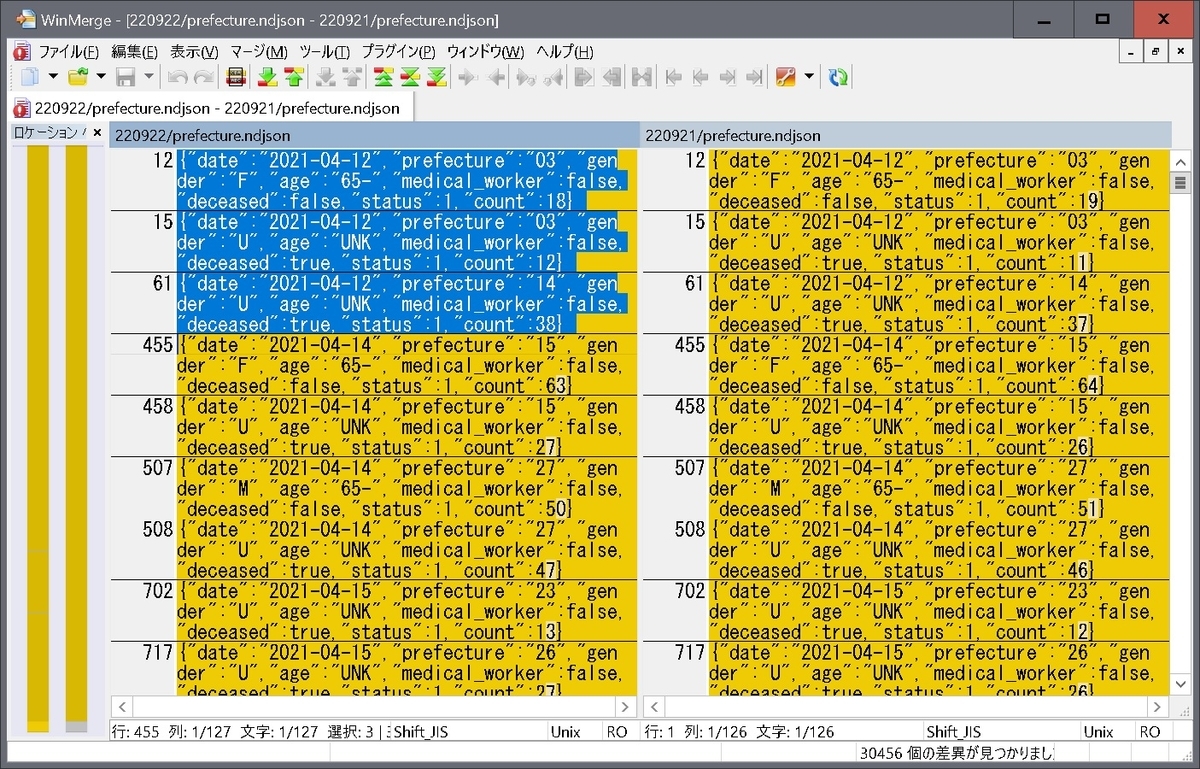The height and width of the screenshot is (769, 1200).
Task: Click line number 702 in the right pane
Action: (689, 591)
